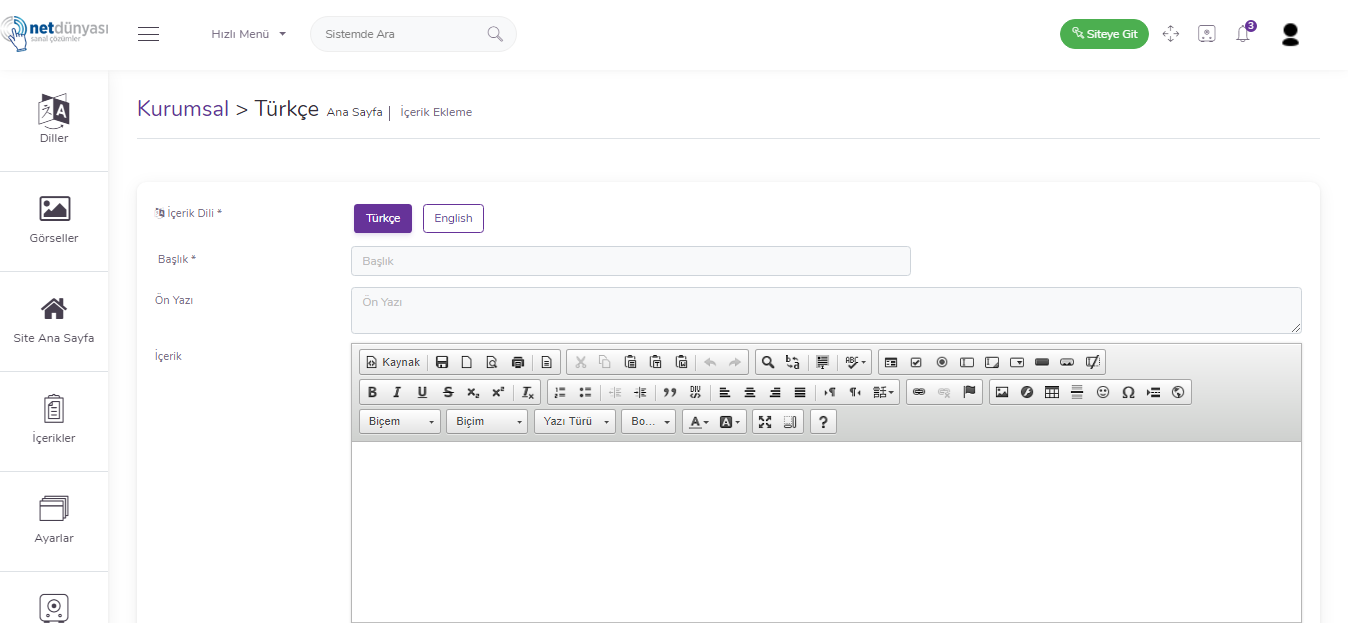The image size is (1348, 623).
Task: Select English content language
Action: pos(453,218)
